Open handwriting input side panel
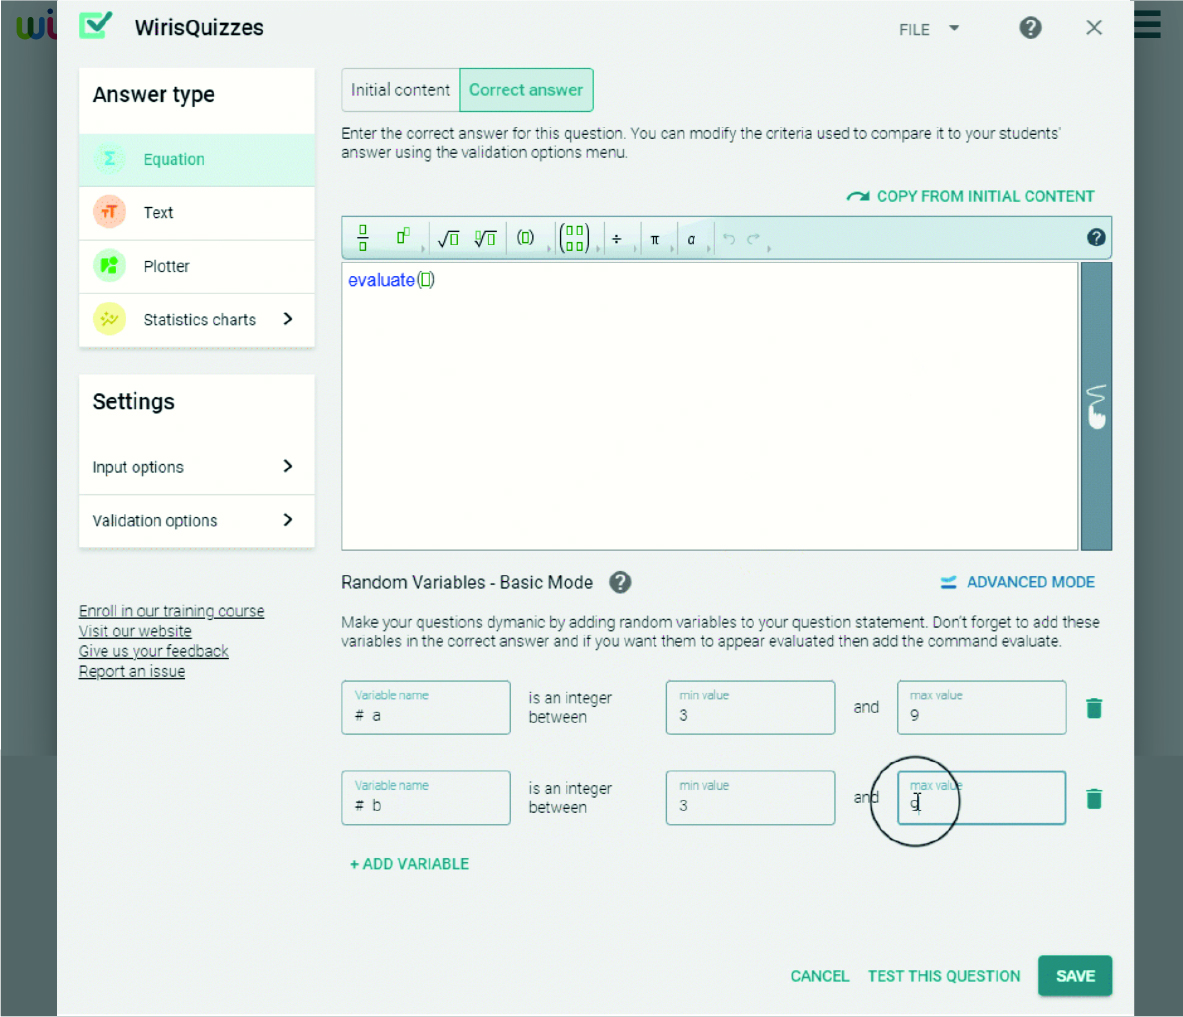Viewport: 1183px width, 1017px height. pyautogui.click(x=1096, y=407)
